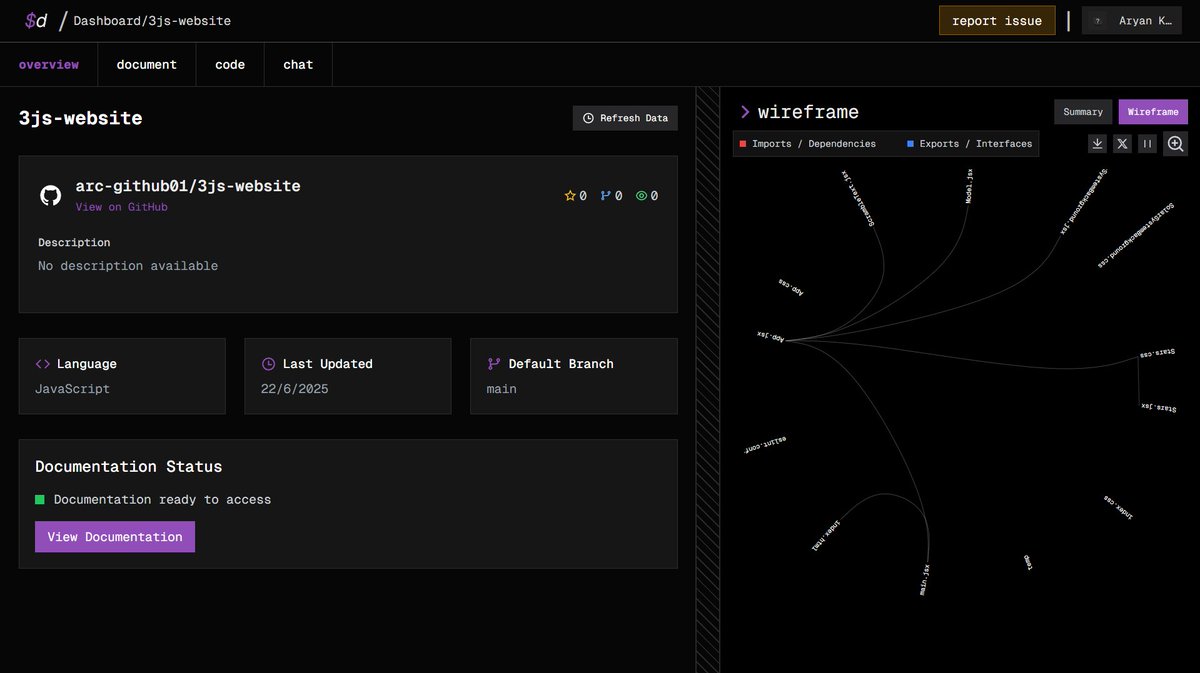
Task: Click the Default Branch git icon
Action: tap(494, 364)
